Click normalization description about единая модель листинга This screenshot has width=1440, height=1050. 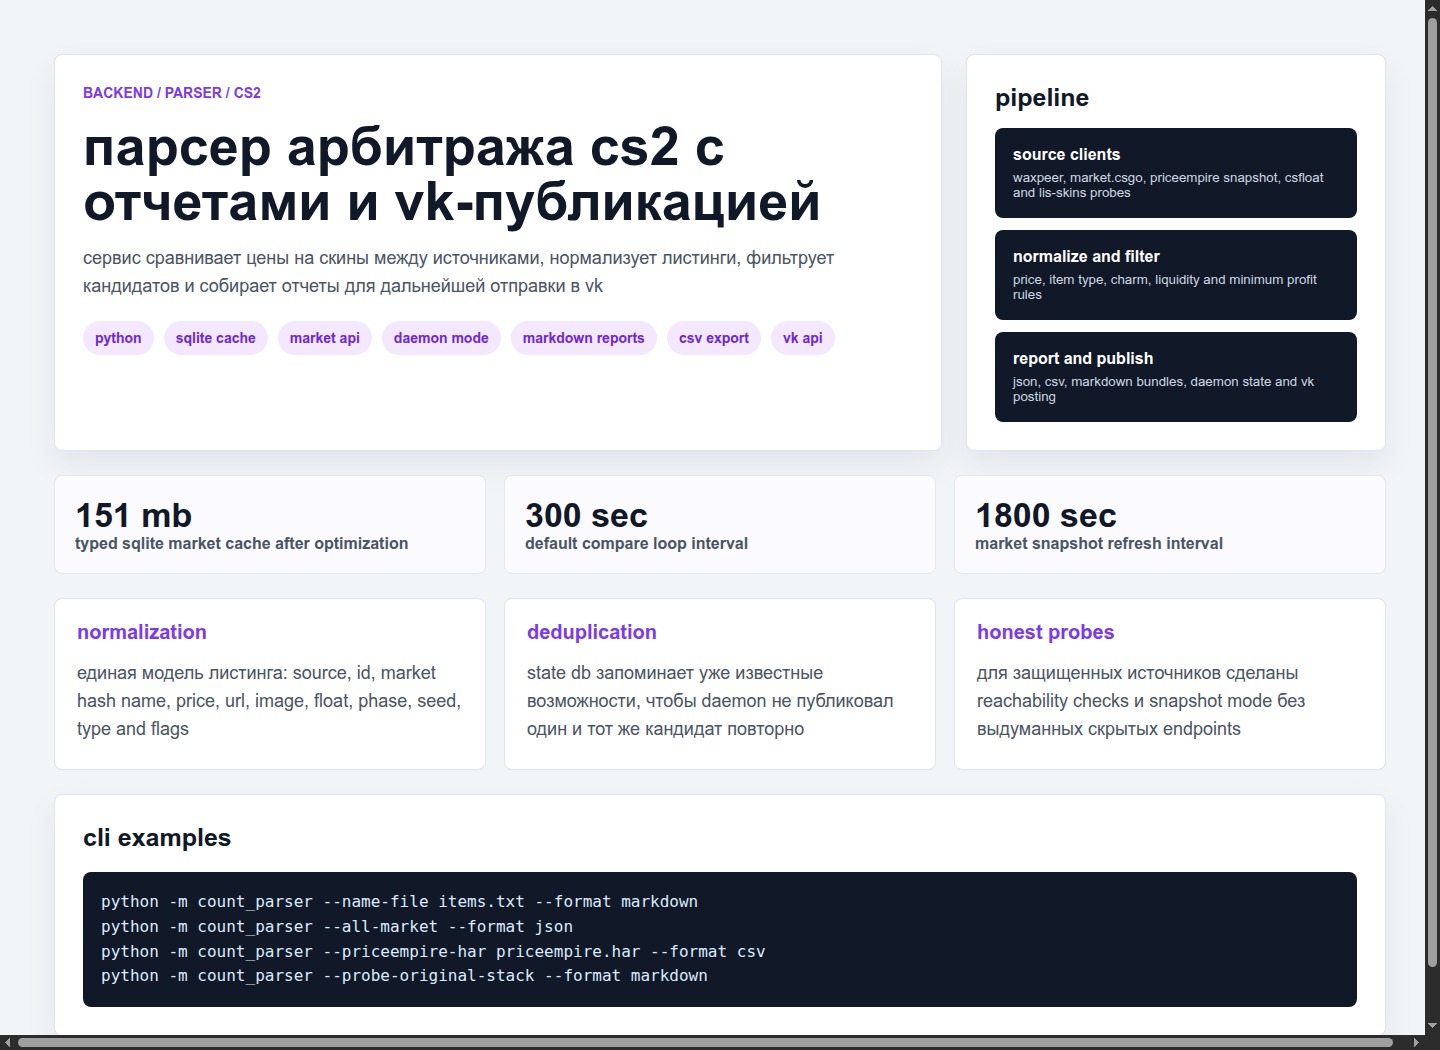pyautogui.click(x=269, y=701)
